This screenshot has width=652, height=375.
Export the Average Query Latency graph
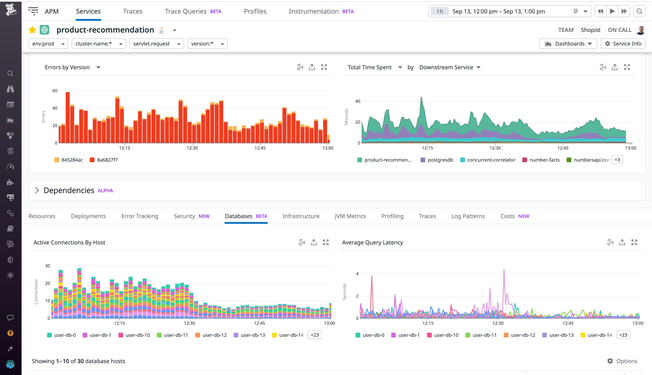click(622, 242)
